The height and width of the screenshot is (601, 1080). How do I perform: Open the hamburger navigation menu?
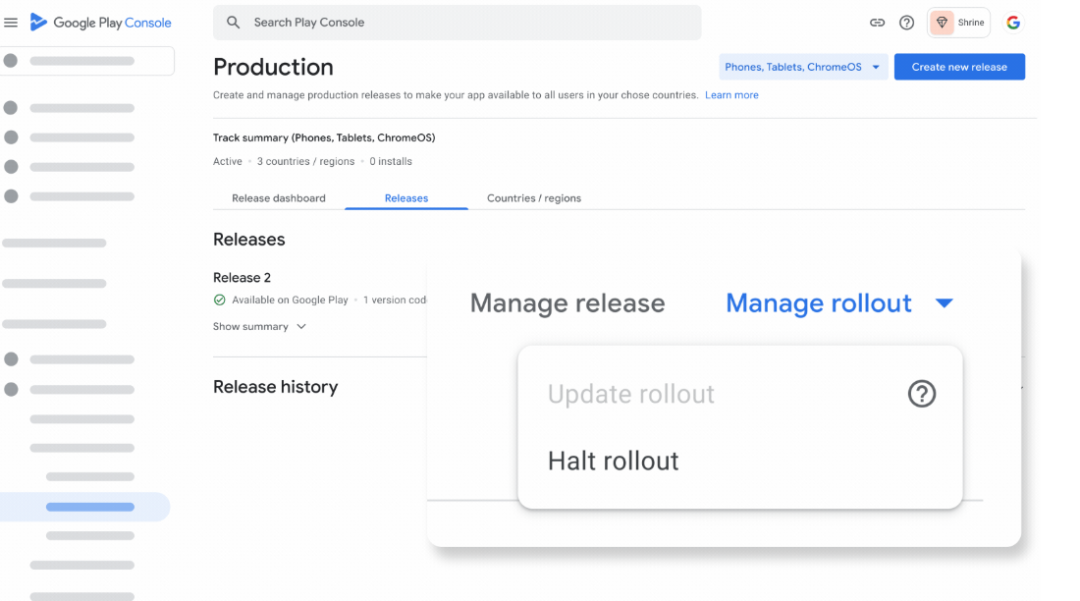tap(11, 23)
